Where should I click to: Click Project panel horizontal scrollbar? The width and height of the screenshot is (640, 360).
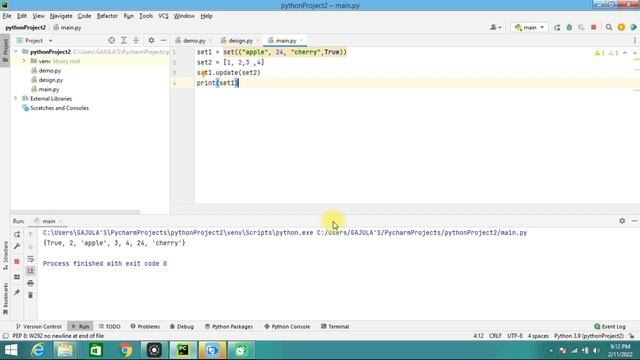pos(75,212)
